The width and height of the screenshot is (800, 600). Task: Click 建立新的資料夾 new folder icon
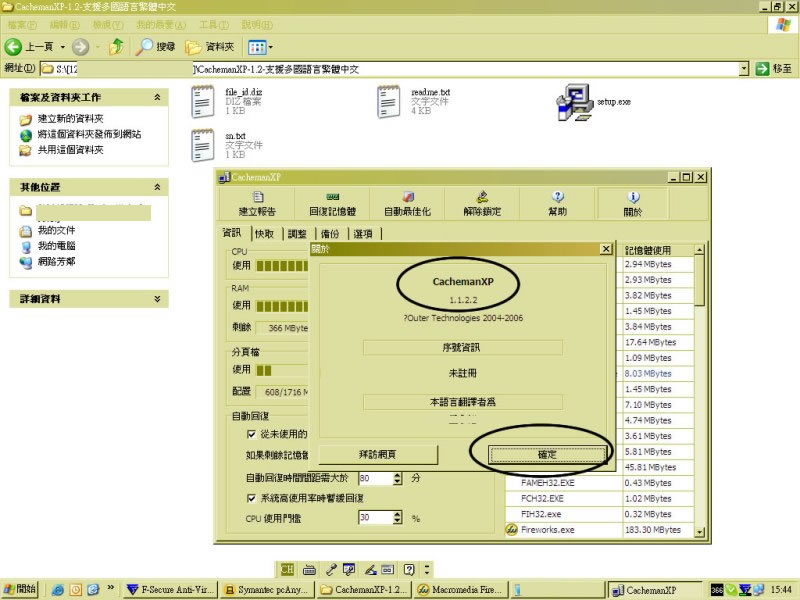26,119
